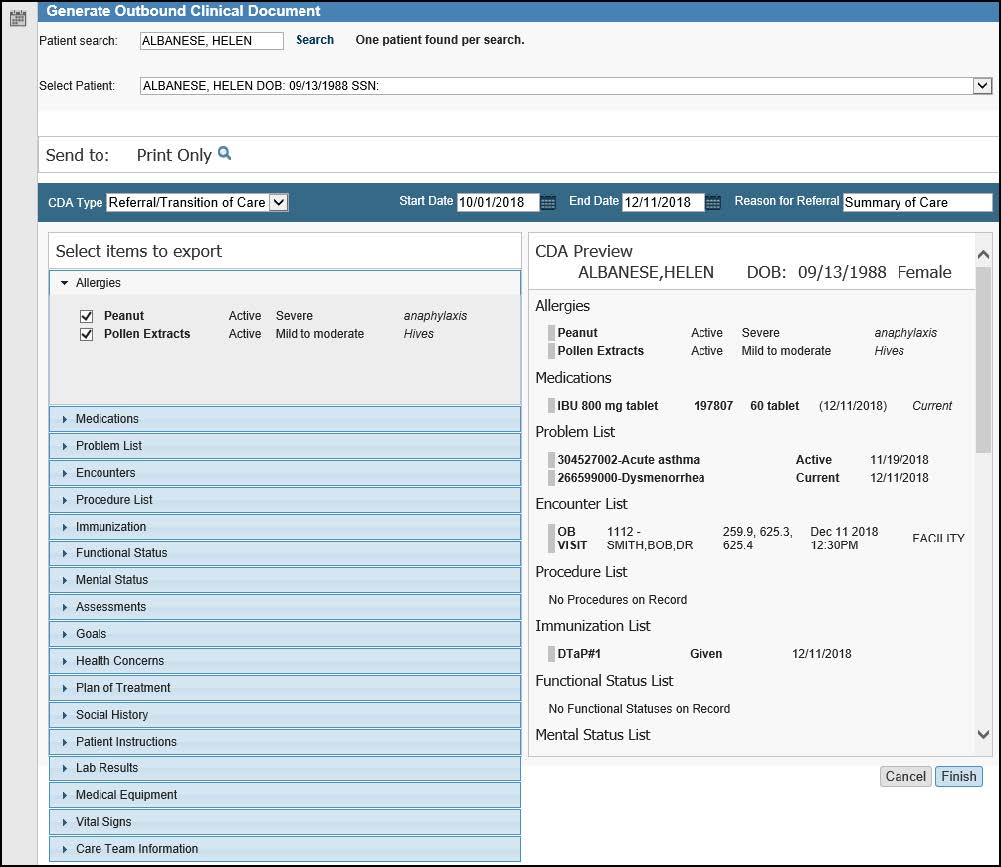Open the CDA Type dropdown
The image size is (1001, 867).
[279, 202]
